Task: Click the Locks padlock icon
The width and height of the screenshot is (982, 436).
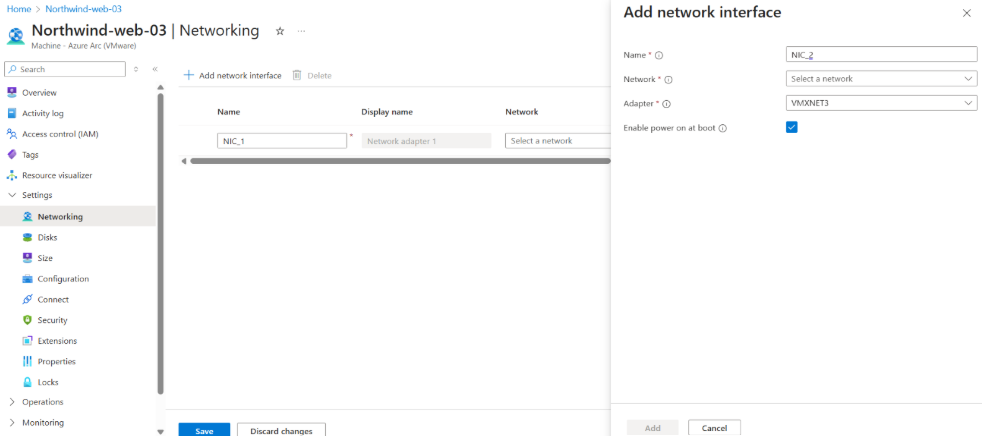Action: [27, 382]
